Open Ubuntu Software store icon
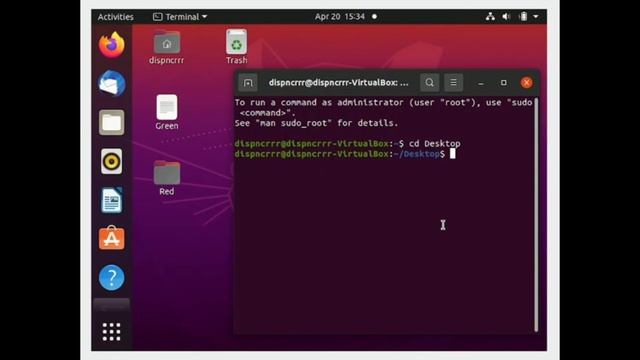This screenshot has width=640, height=360. tap(111, 238)
